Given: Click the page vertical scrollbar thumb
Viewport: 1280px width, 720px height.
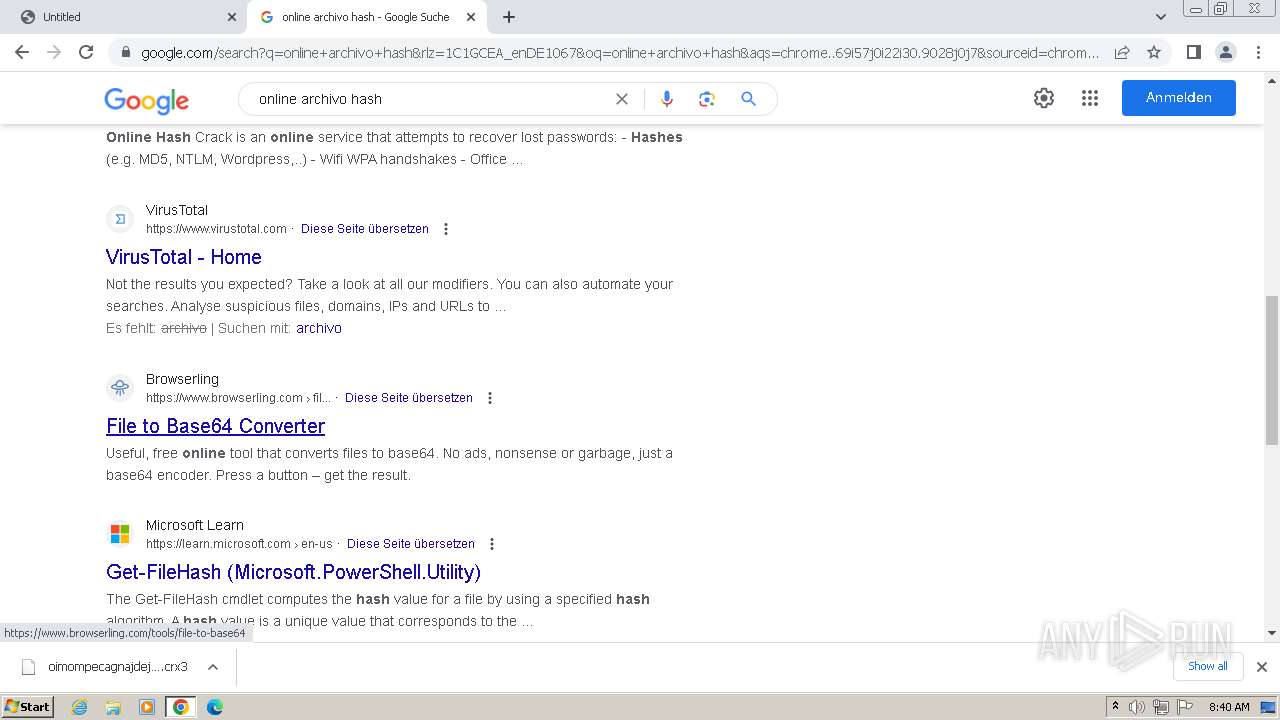Looking at the screenshot, I should (x=1272, y=370).
